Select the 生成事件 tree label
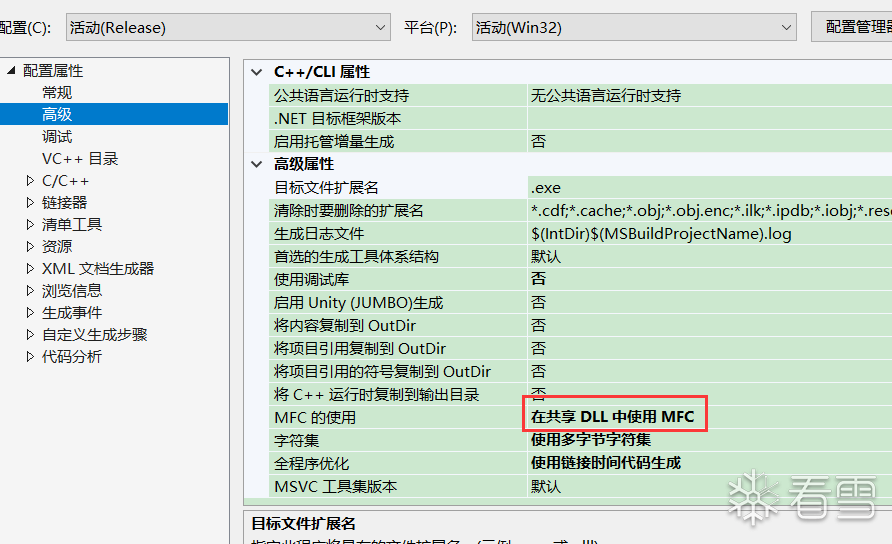The height and width of the screenshot is (544, 892). (x=72, y=312)
